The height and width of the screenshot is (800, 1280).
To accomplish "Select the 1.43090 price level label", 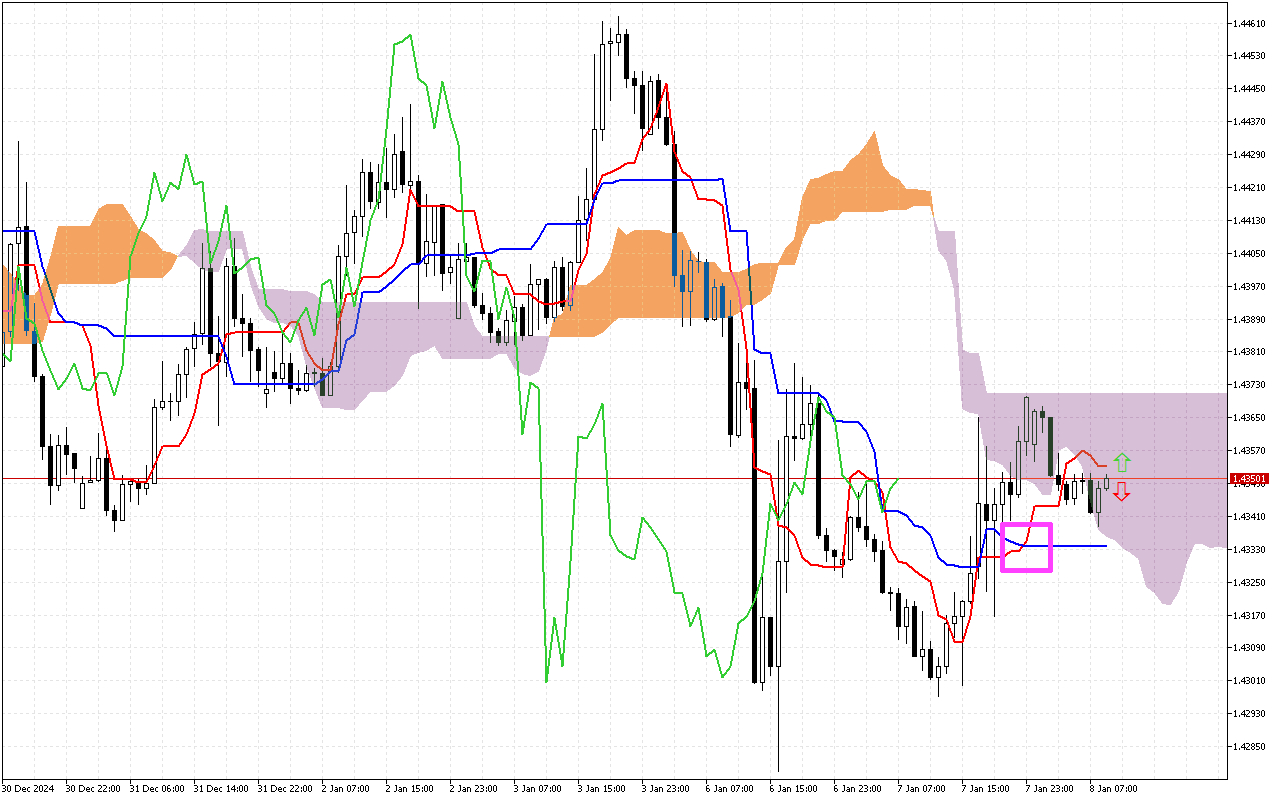I will pos(1250,648).
